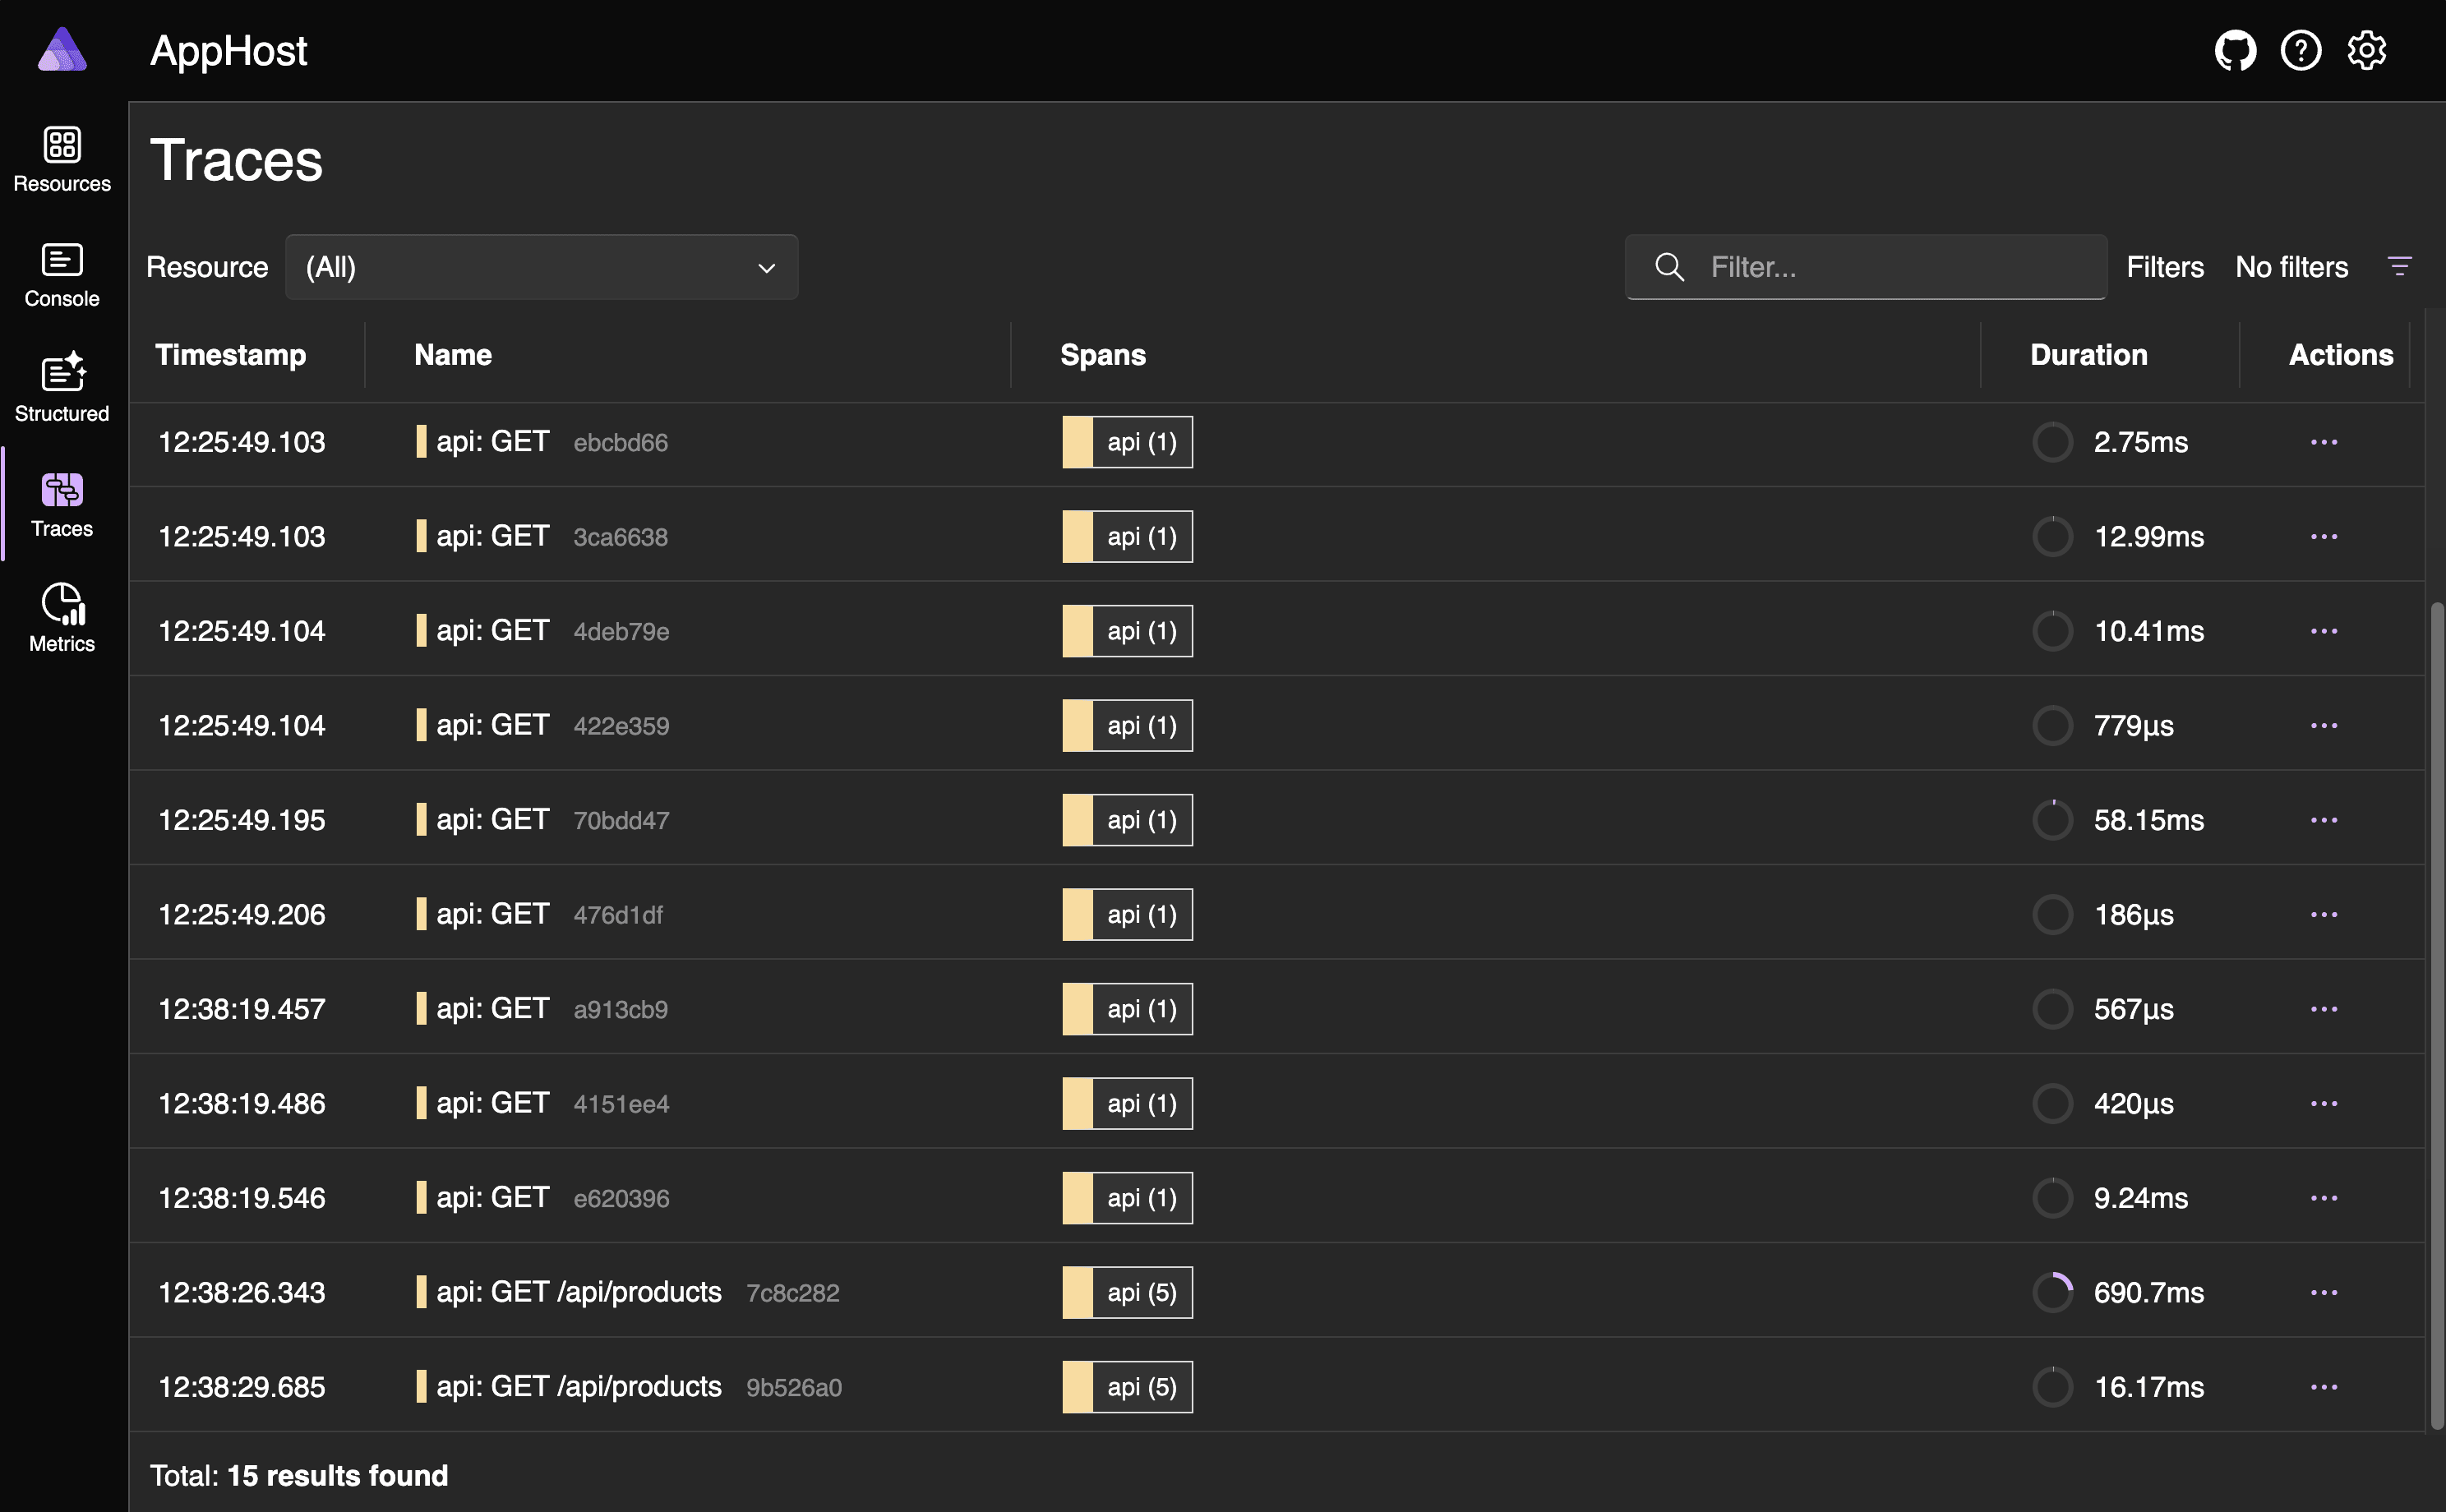Screen dimensions: 2446x1512
Task: Open trace api: GET 70bdd47
Action: 492,820
